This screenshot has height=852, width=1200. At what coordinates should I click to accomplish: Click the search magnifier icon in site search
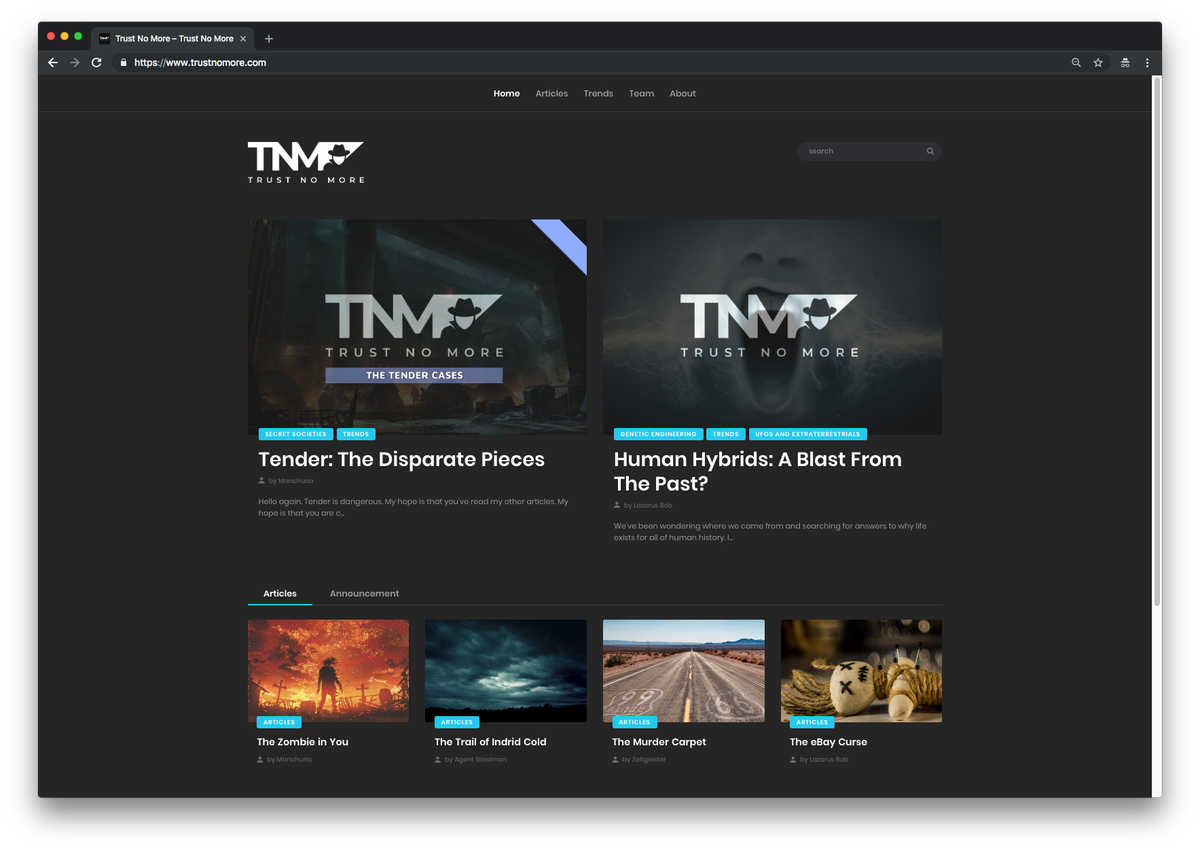930,151
